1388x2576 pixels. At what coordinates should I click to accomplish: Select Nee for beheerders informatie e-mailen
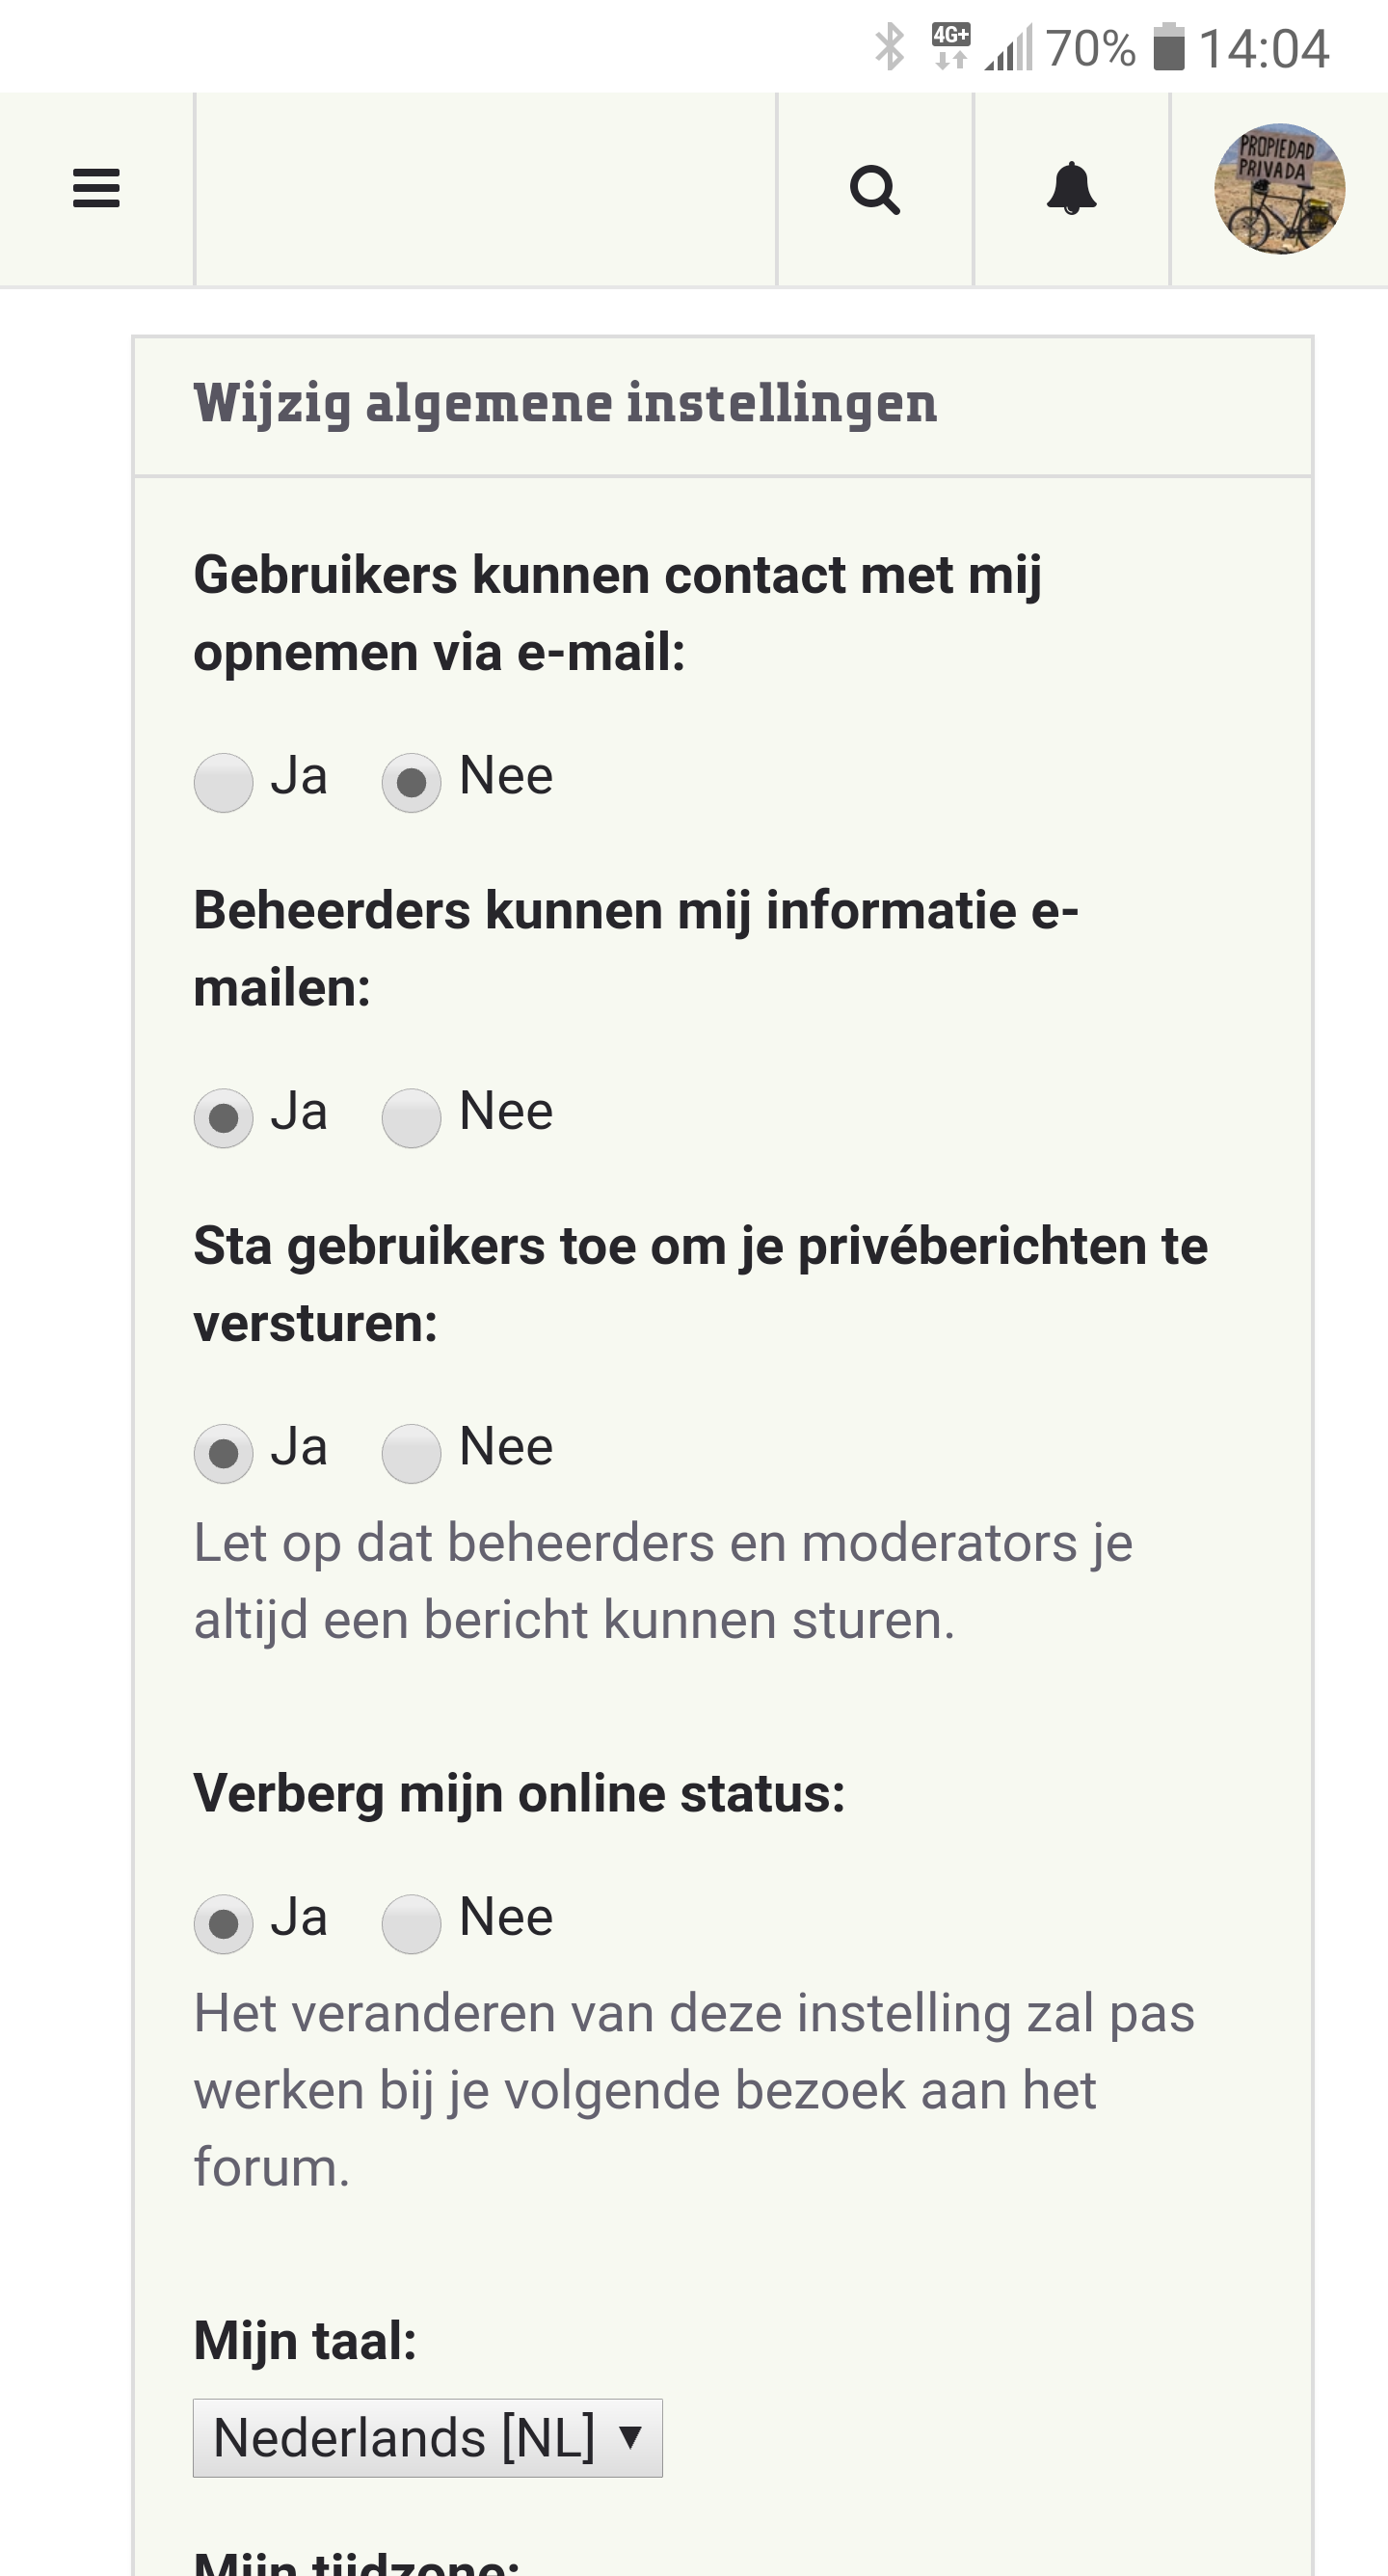coord(411,1117)
